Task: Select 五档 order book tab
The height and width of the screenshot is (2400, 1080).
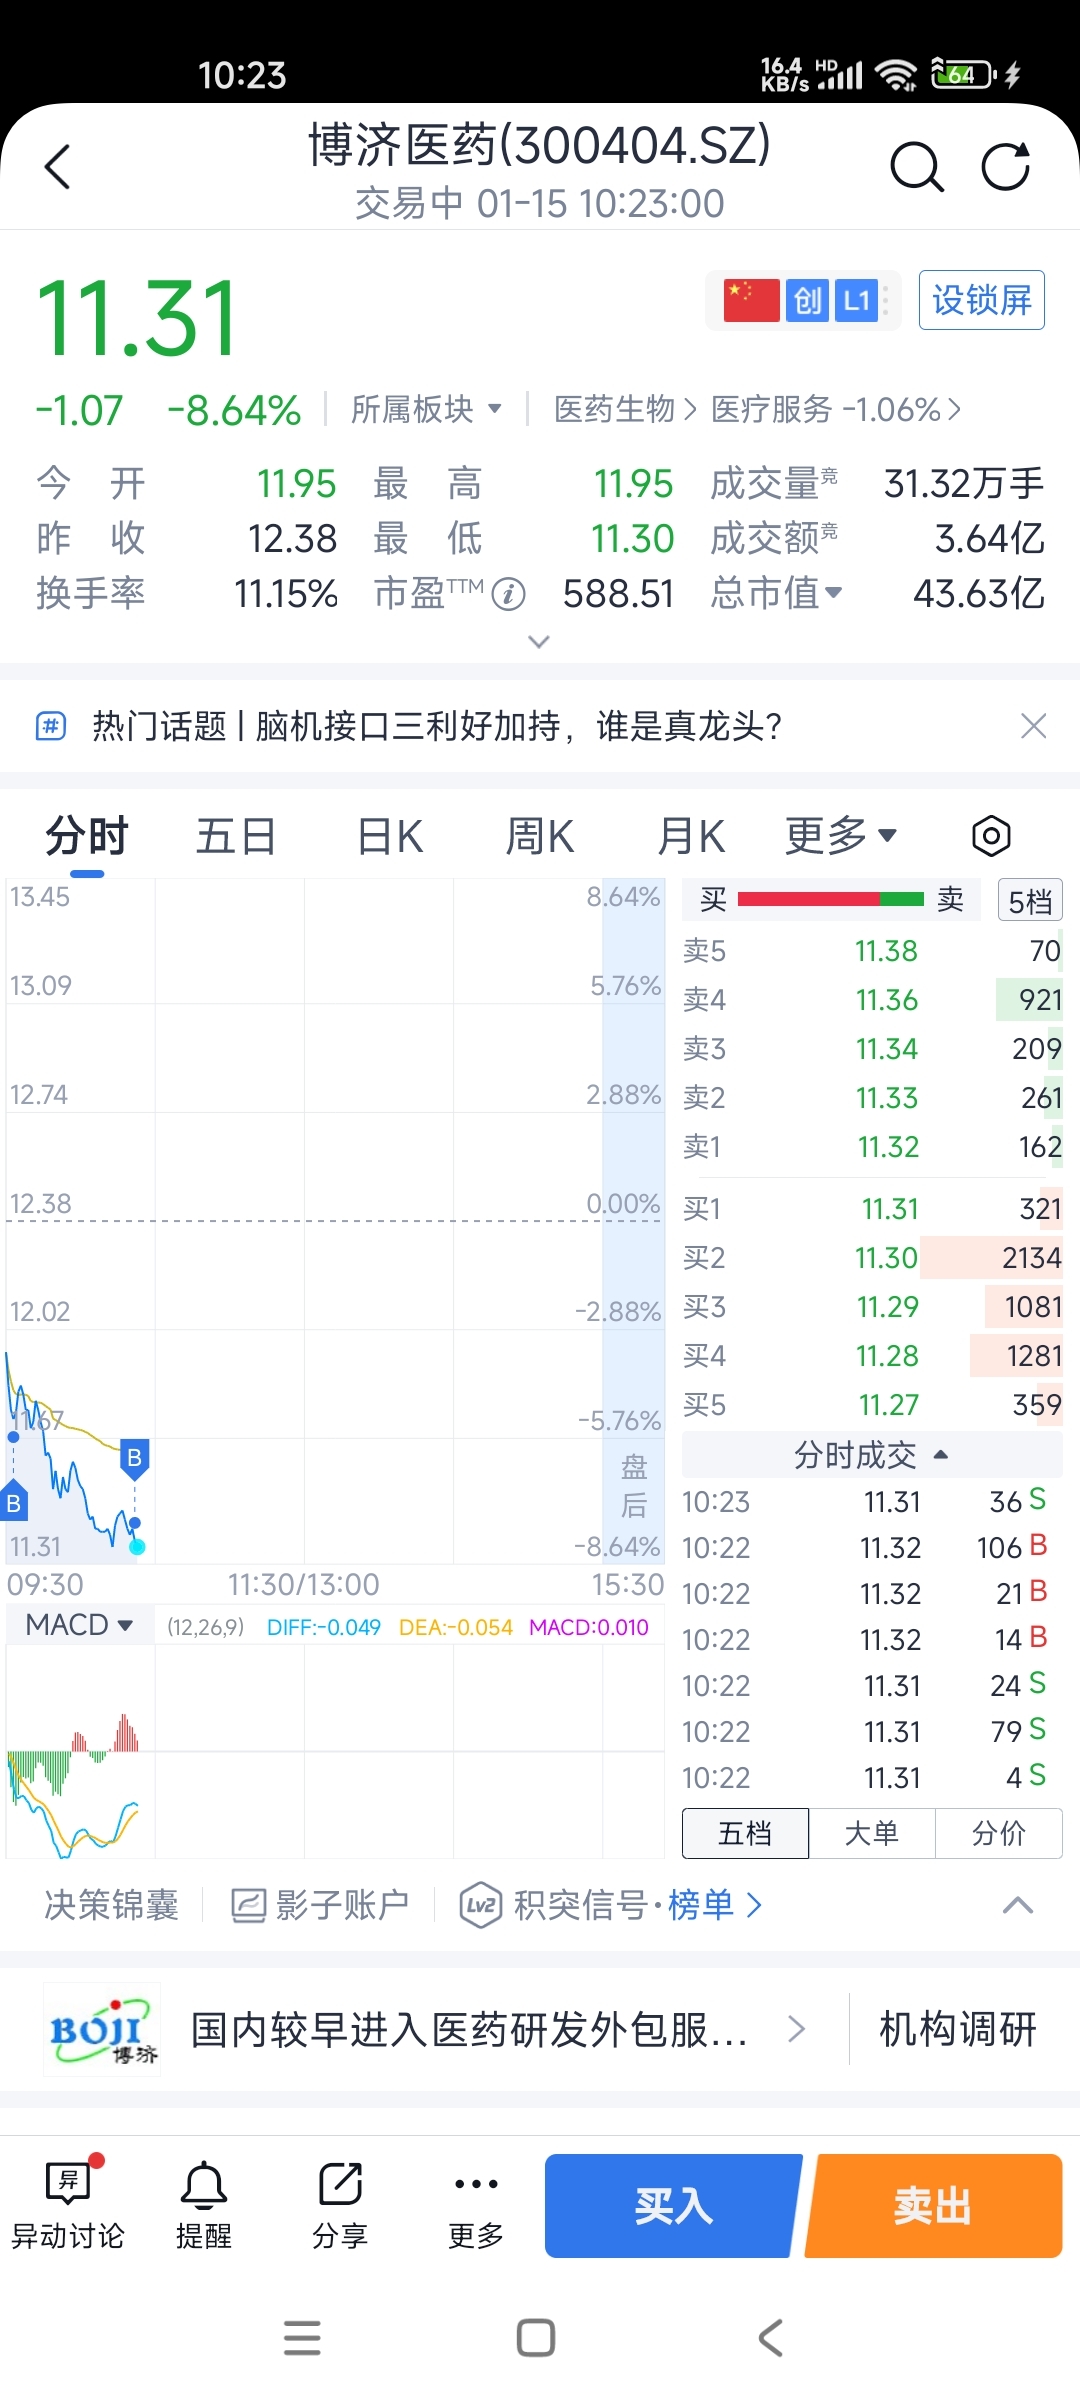Action: coord(745,1833)
